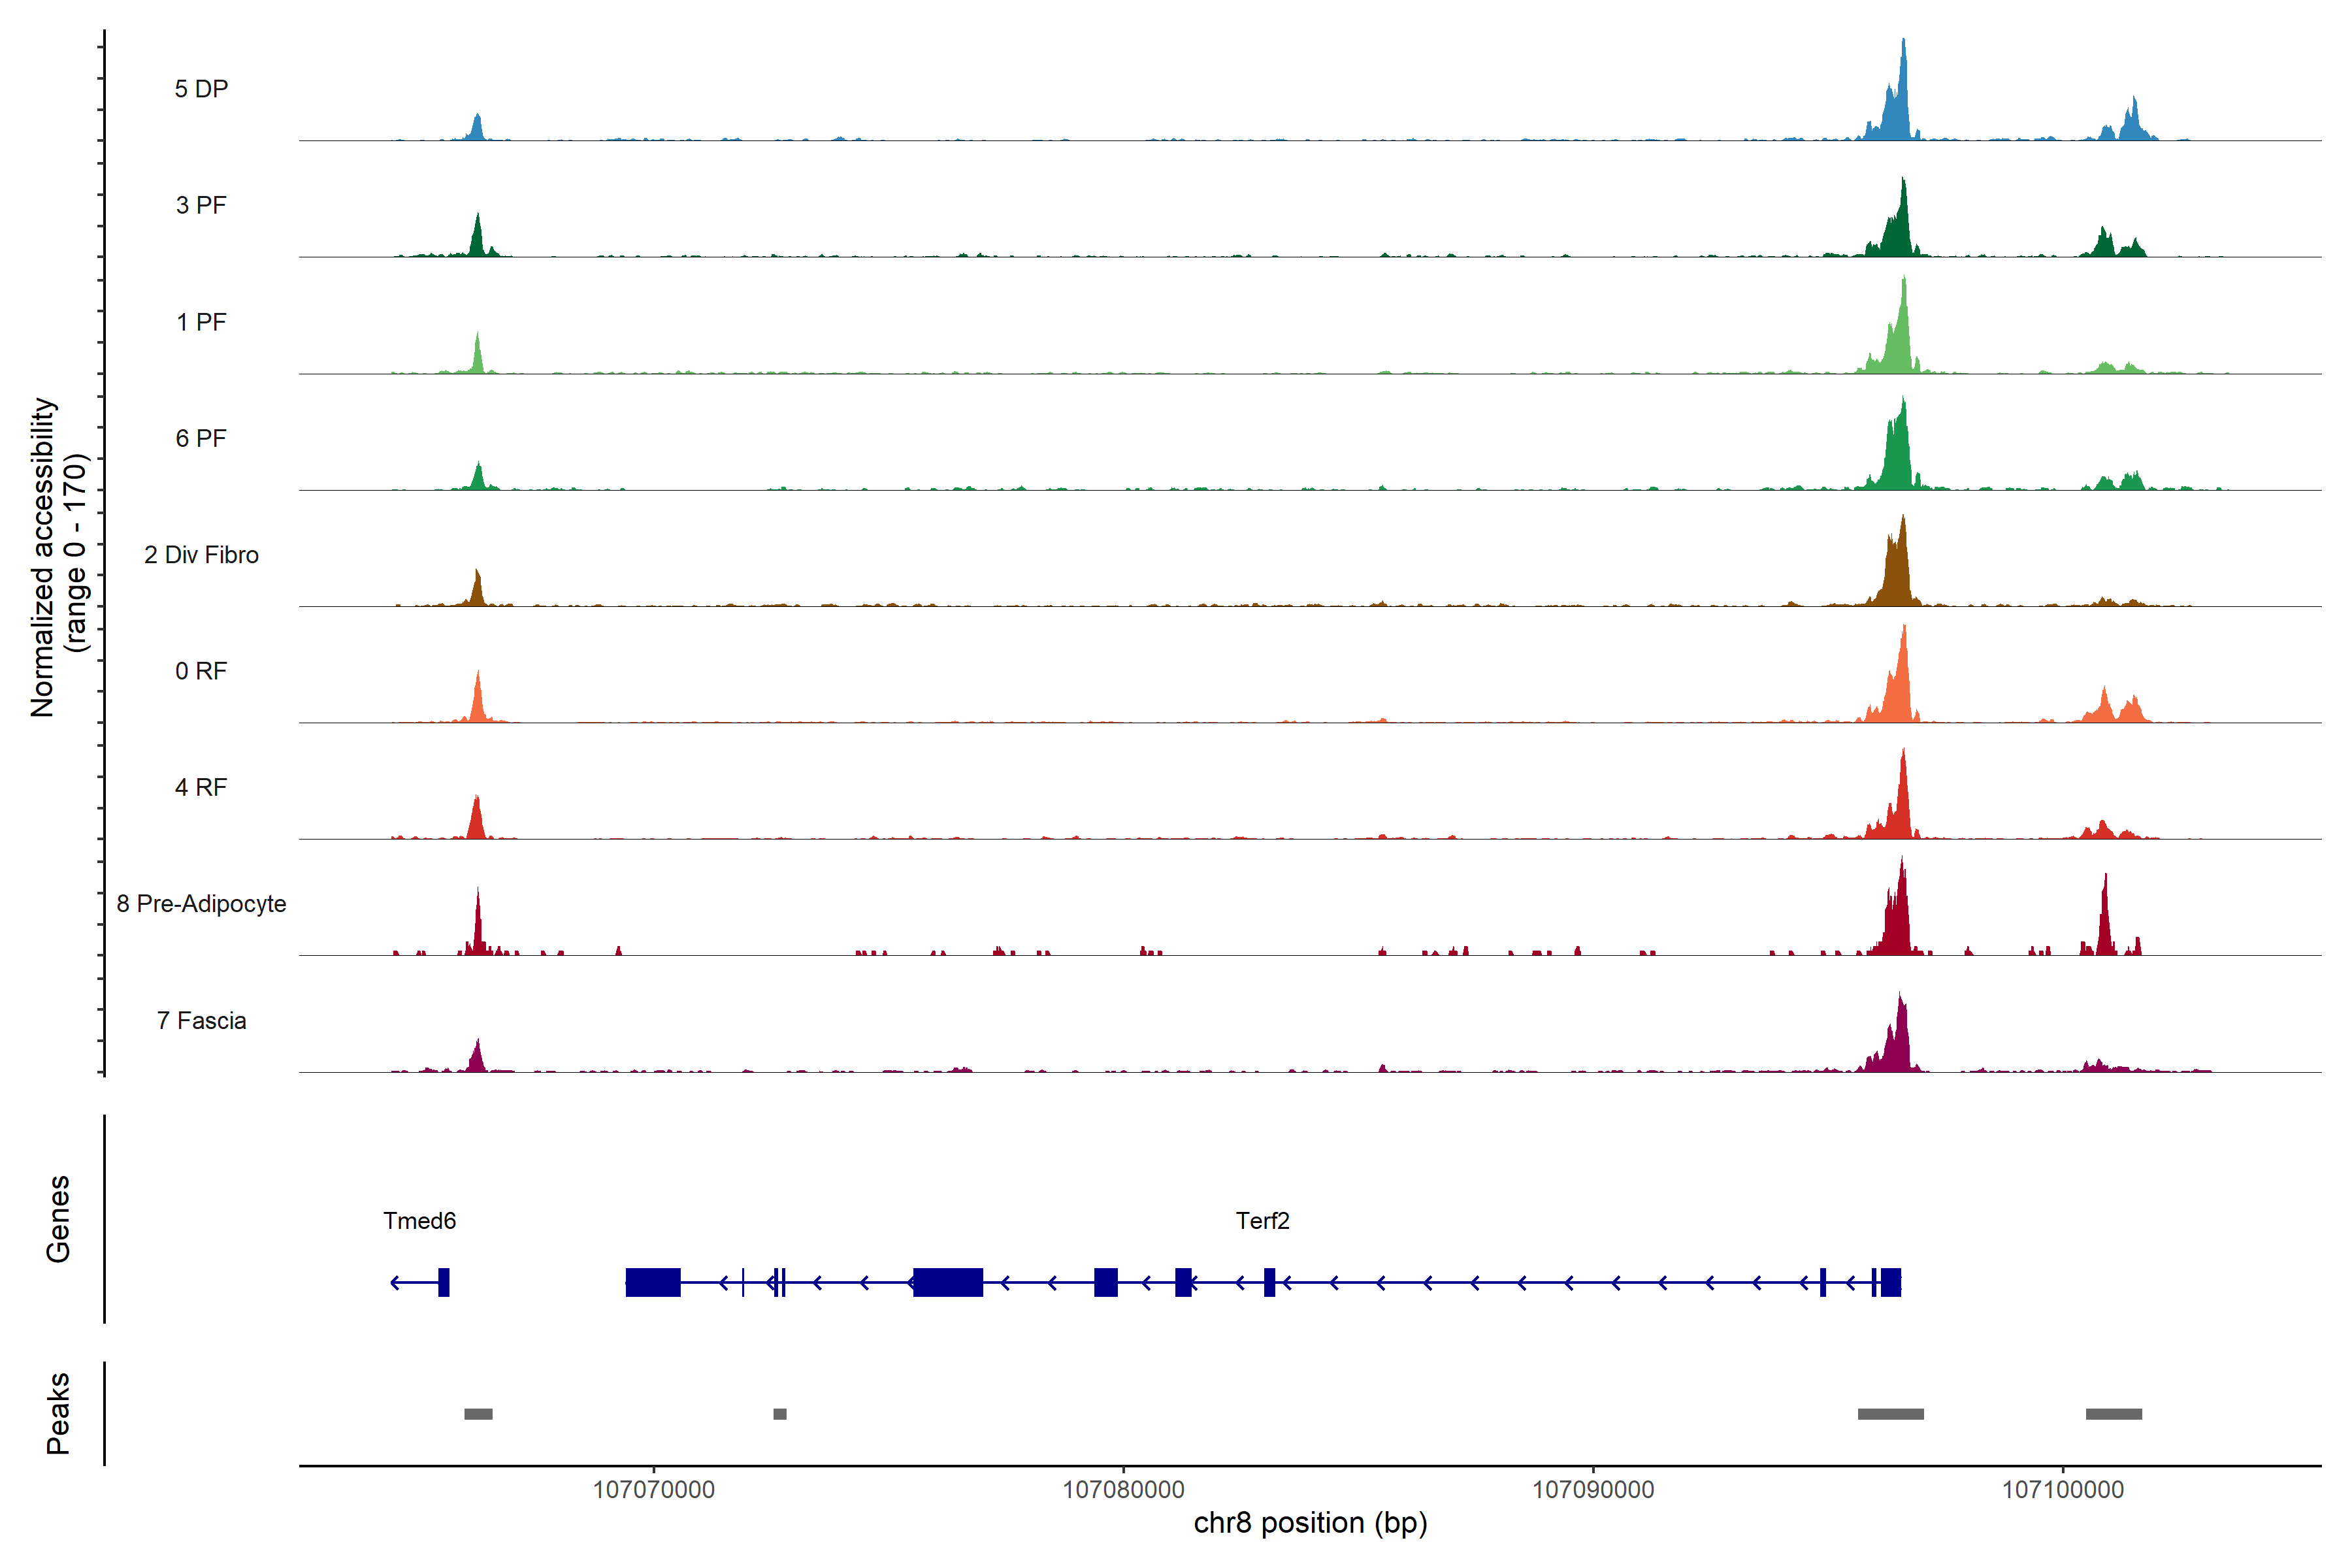Click the small gray peak bar near 107072500
Screen dimensions: 2352x1568
(x=780, y=1414)
